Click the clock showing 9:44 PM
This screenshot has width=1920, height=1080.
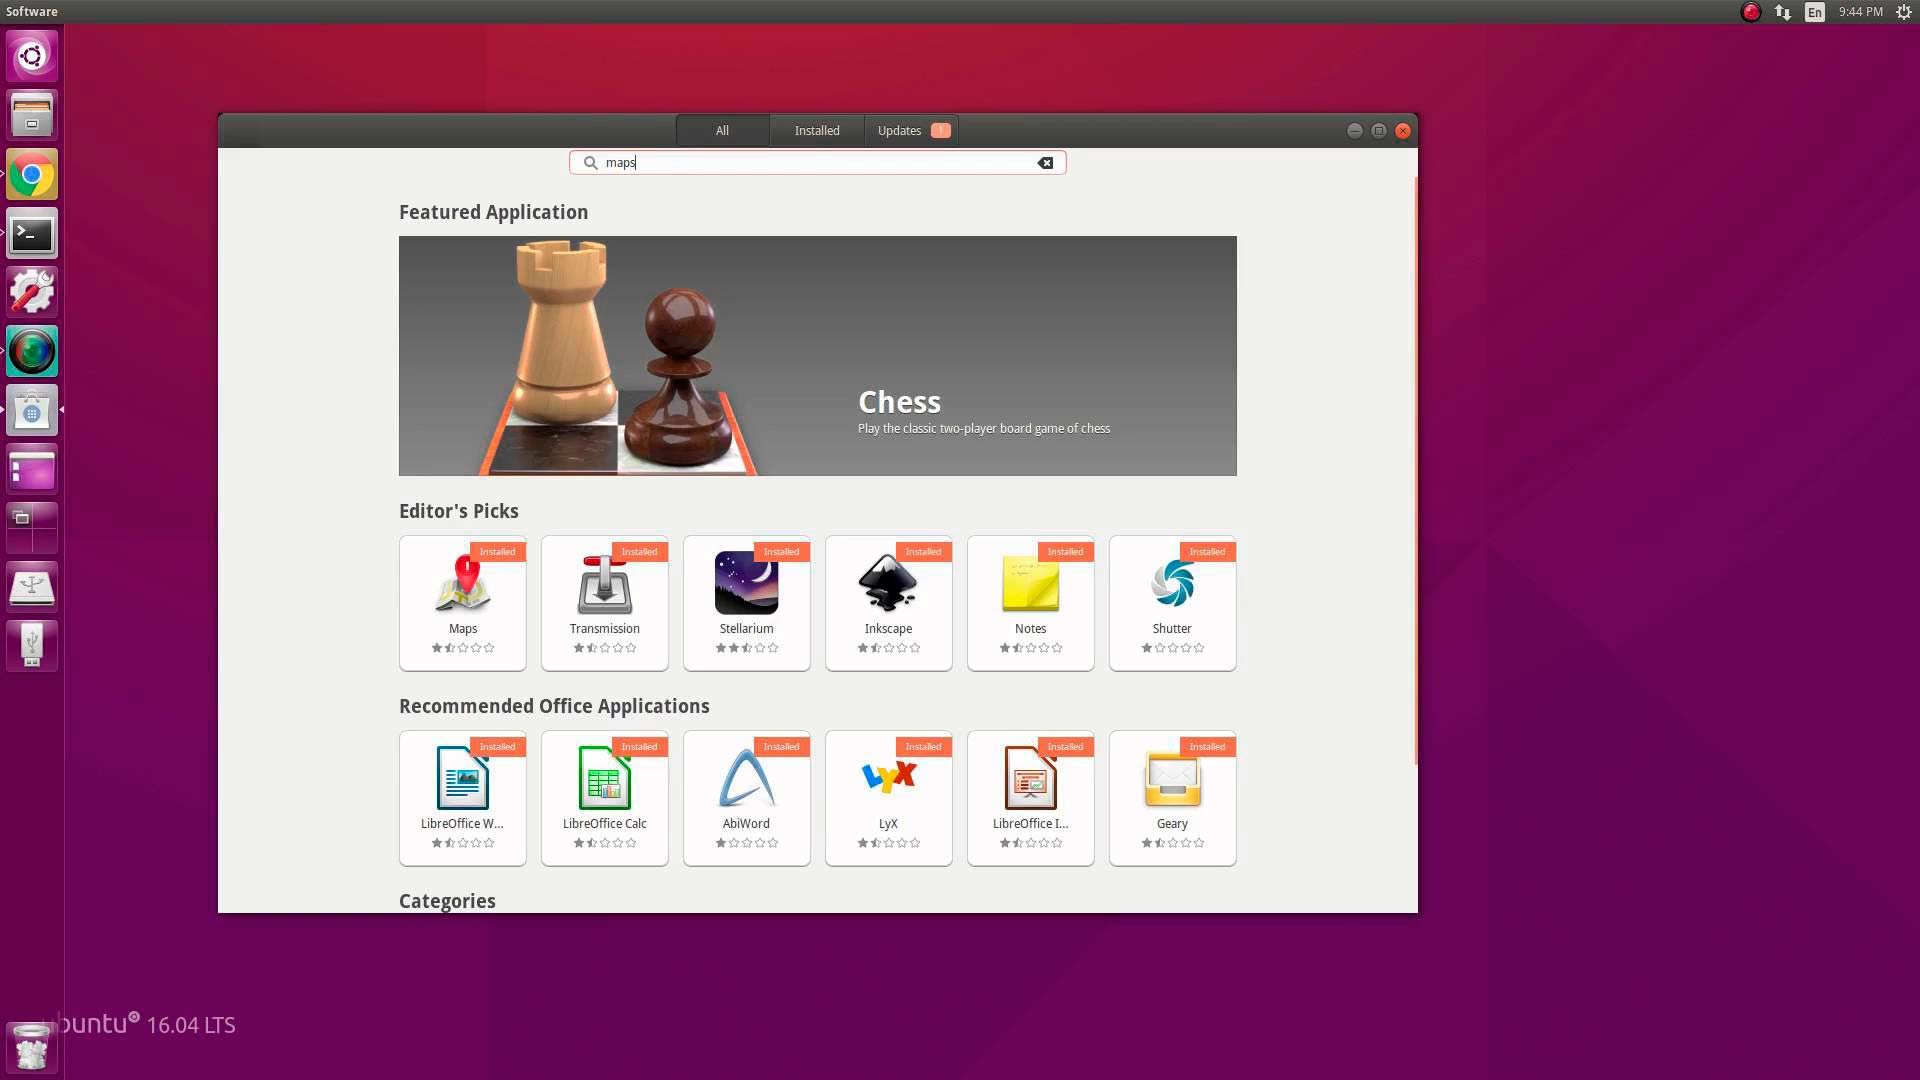click(1861, 12)
